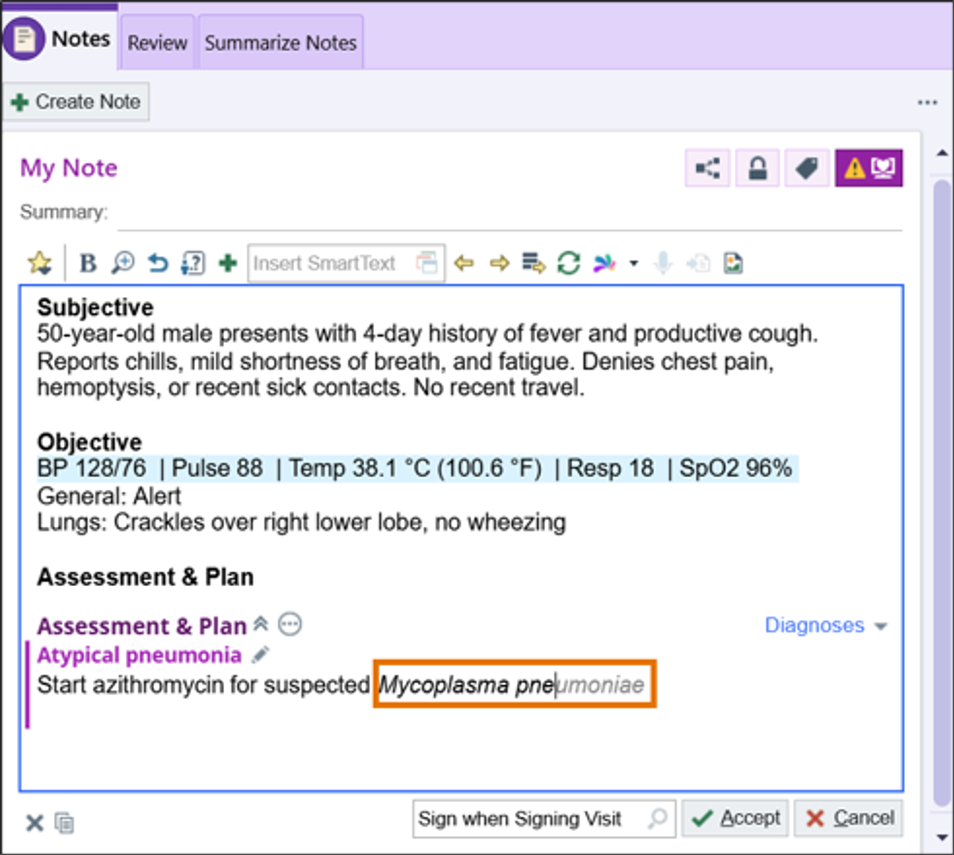Image resolution: width=954 pixels, height=855 pixels.
Task: Click the Create Note button
Action: click(77, 102)
